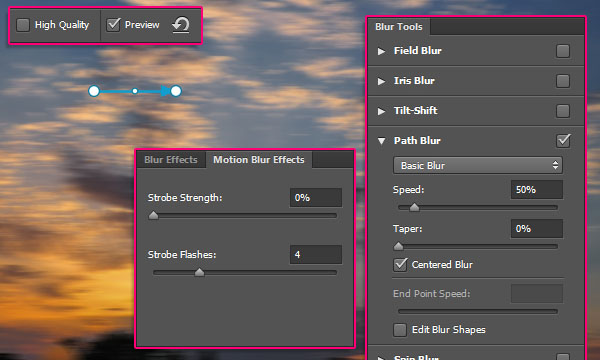The height and width of the screenshot is (360, 600).
Task: Disable the Path Blur checkbox
Action: tap(563, 140)
